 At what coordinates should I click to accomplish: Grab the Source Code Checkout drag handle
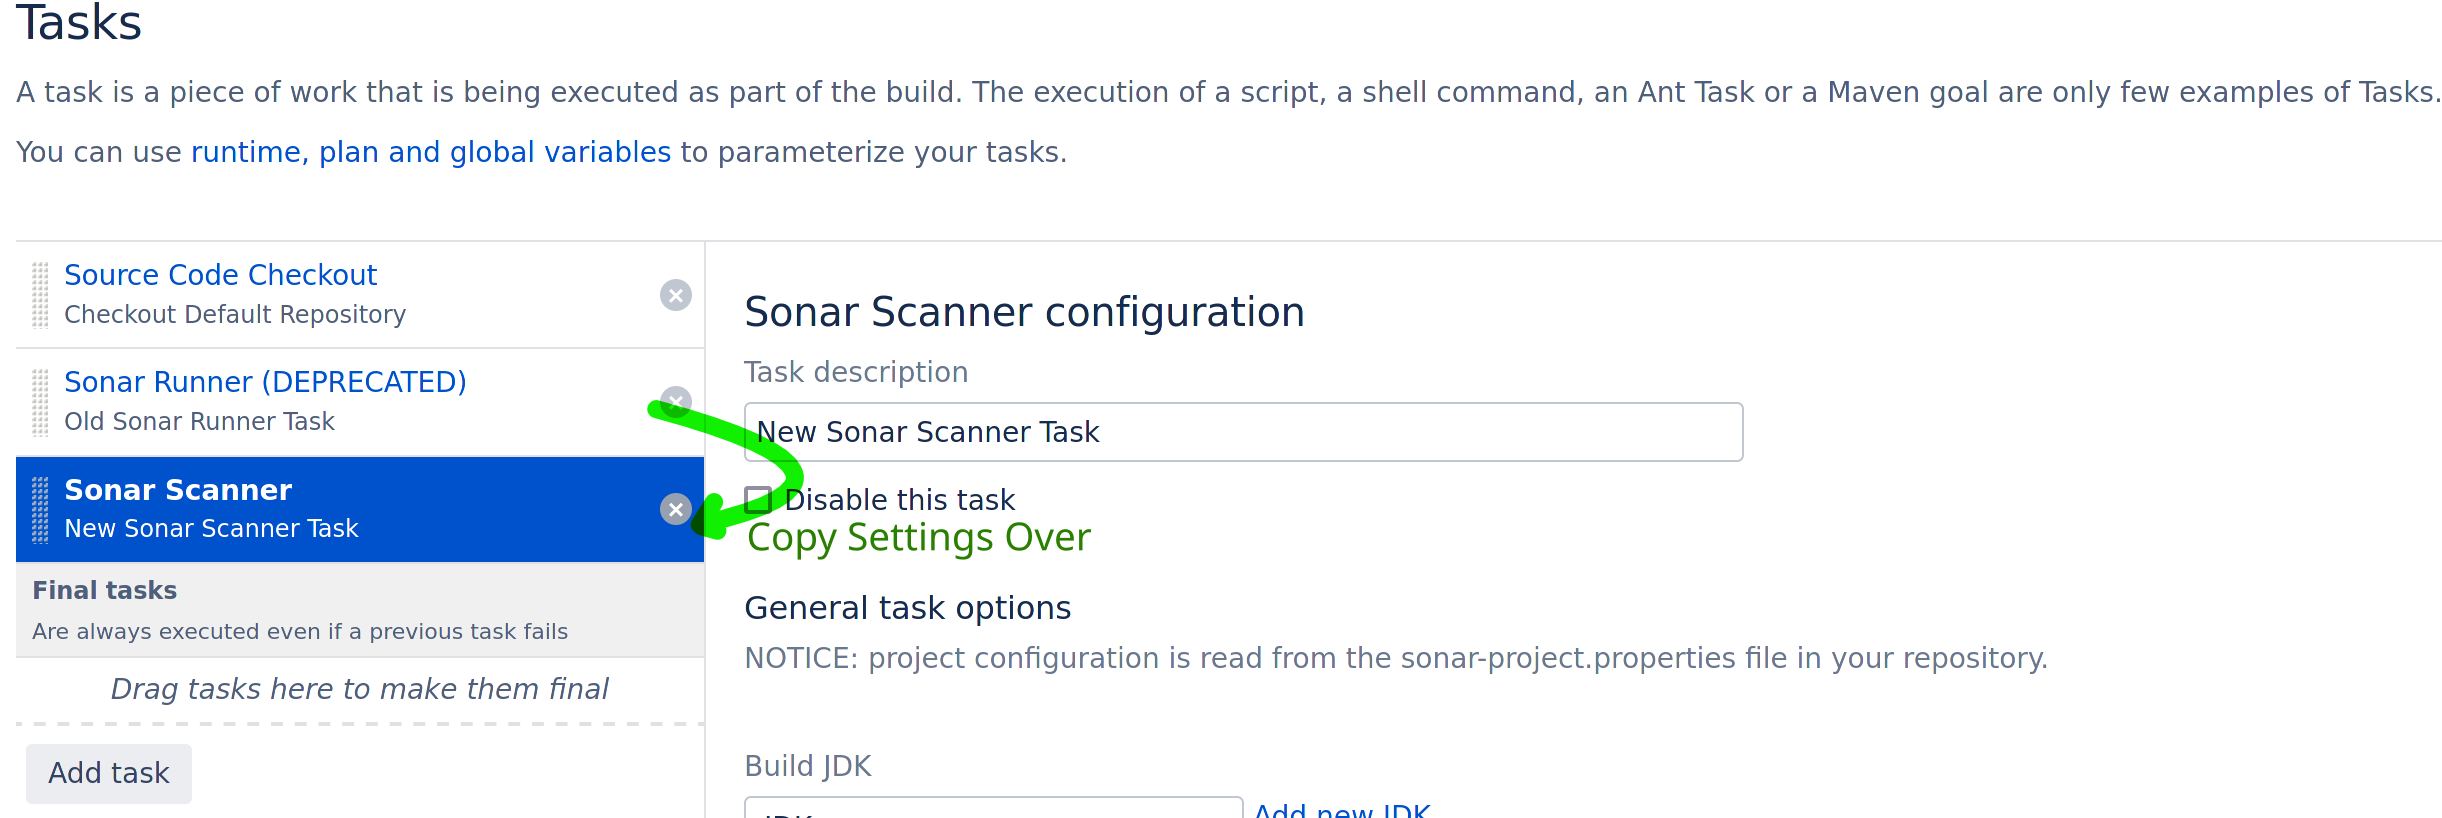point(40,295)
